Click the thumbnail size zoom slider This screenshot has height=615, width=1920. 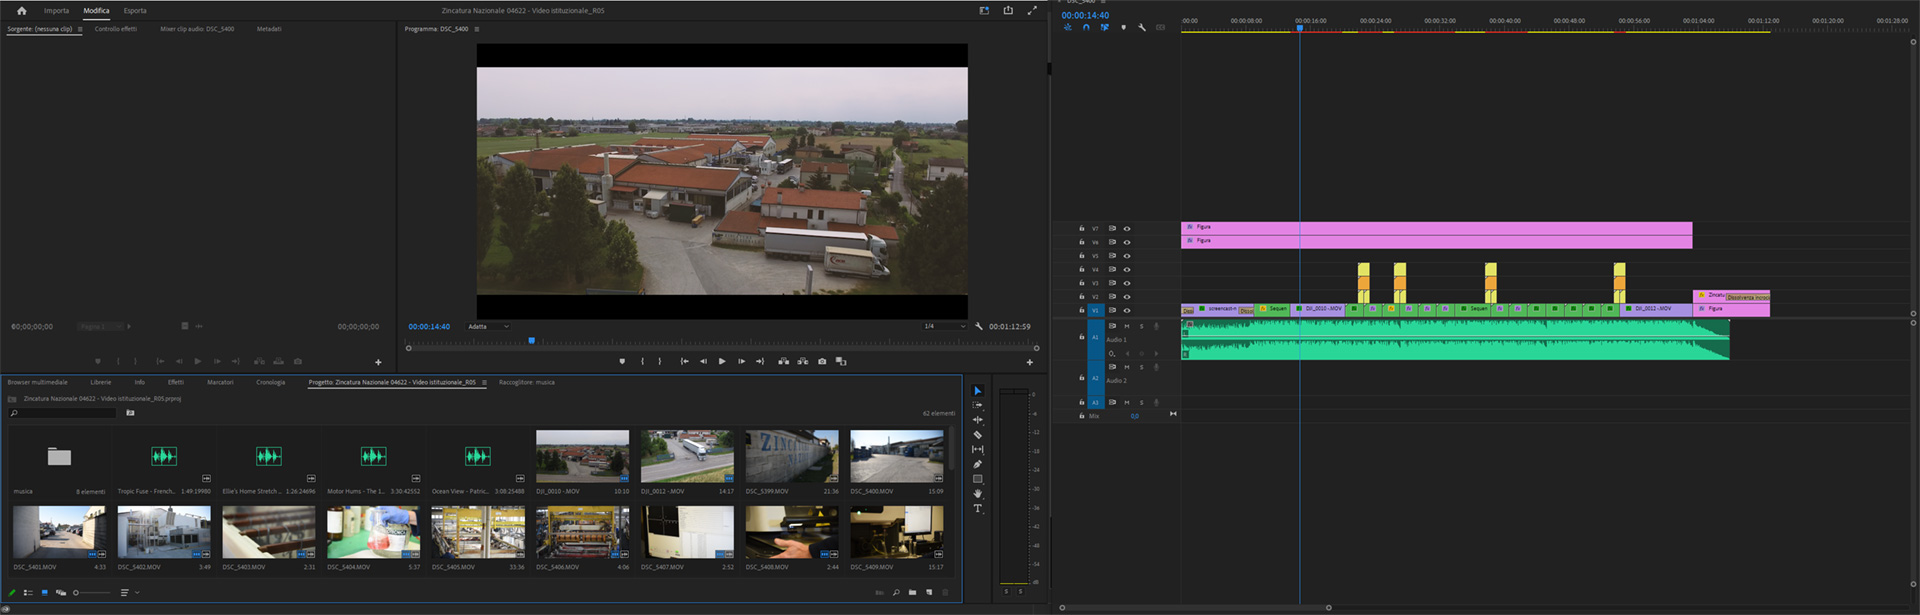tap(90, 593)
